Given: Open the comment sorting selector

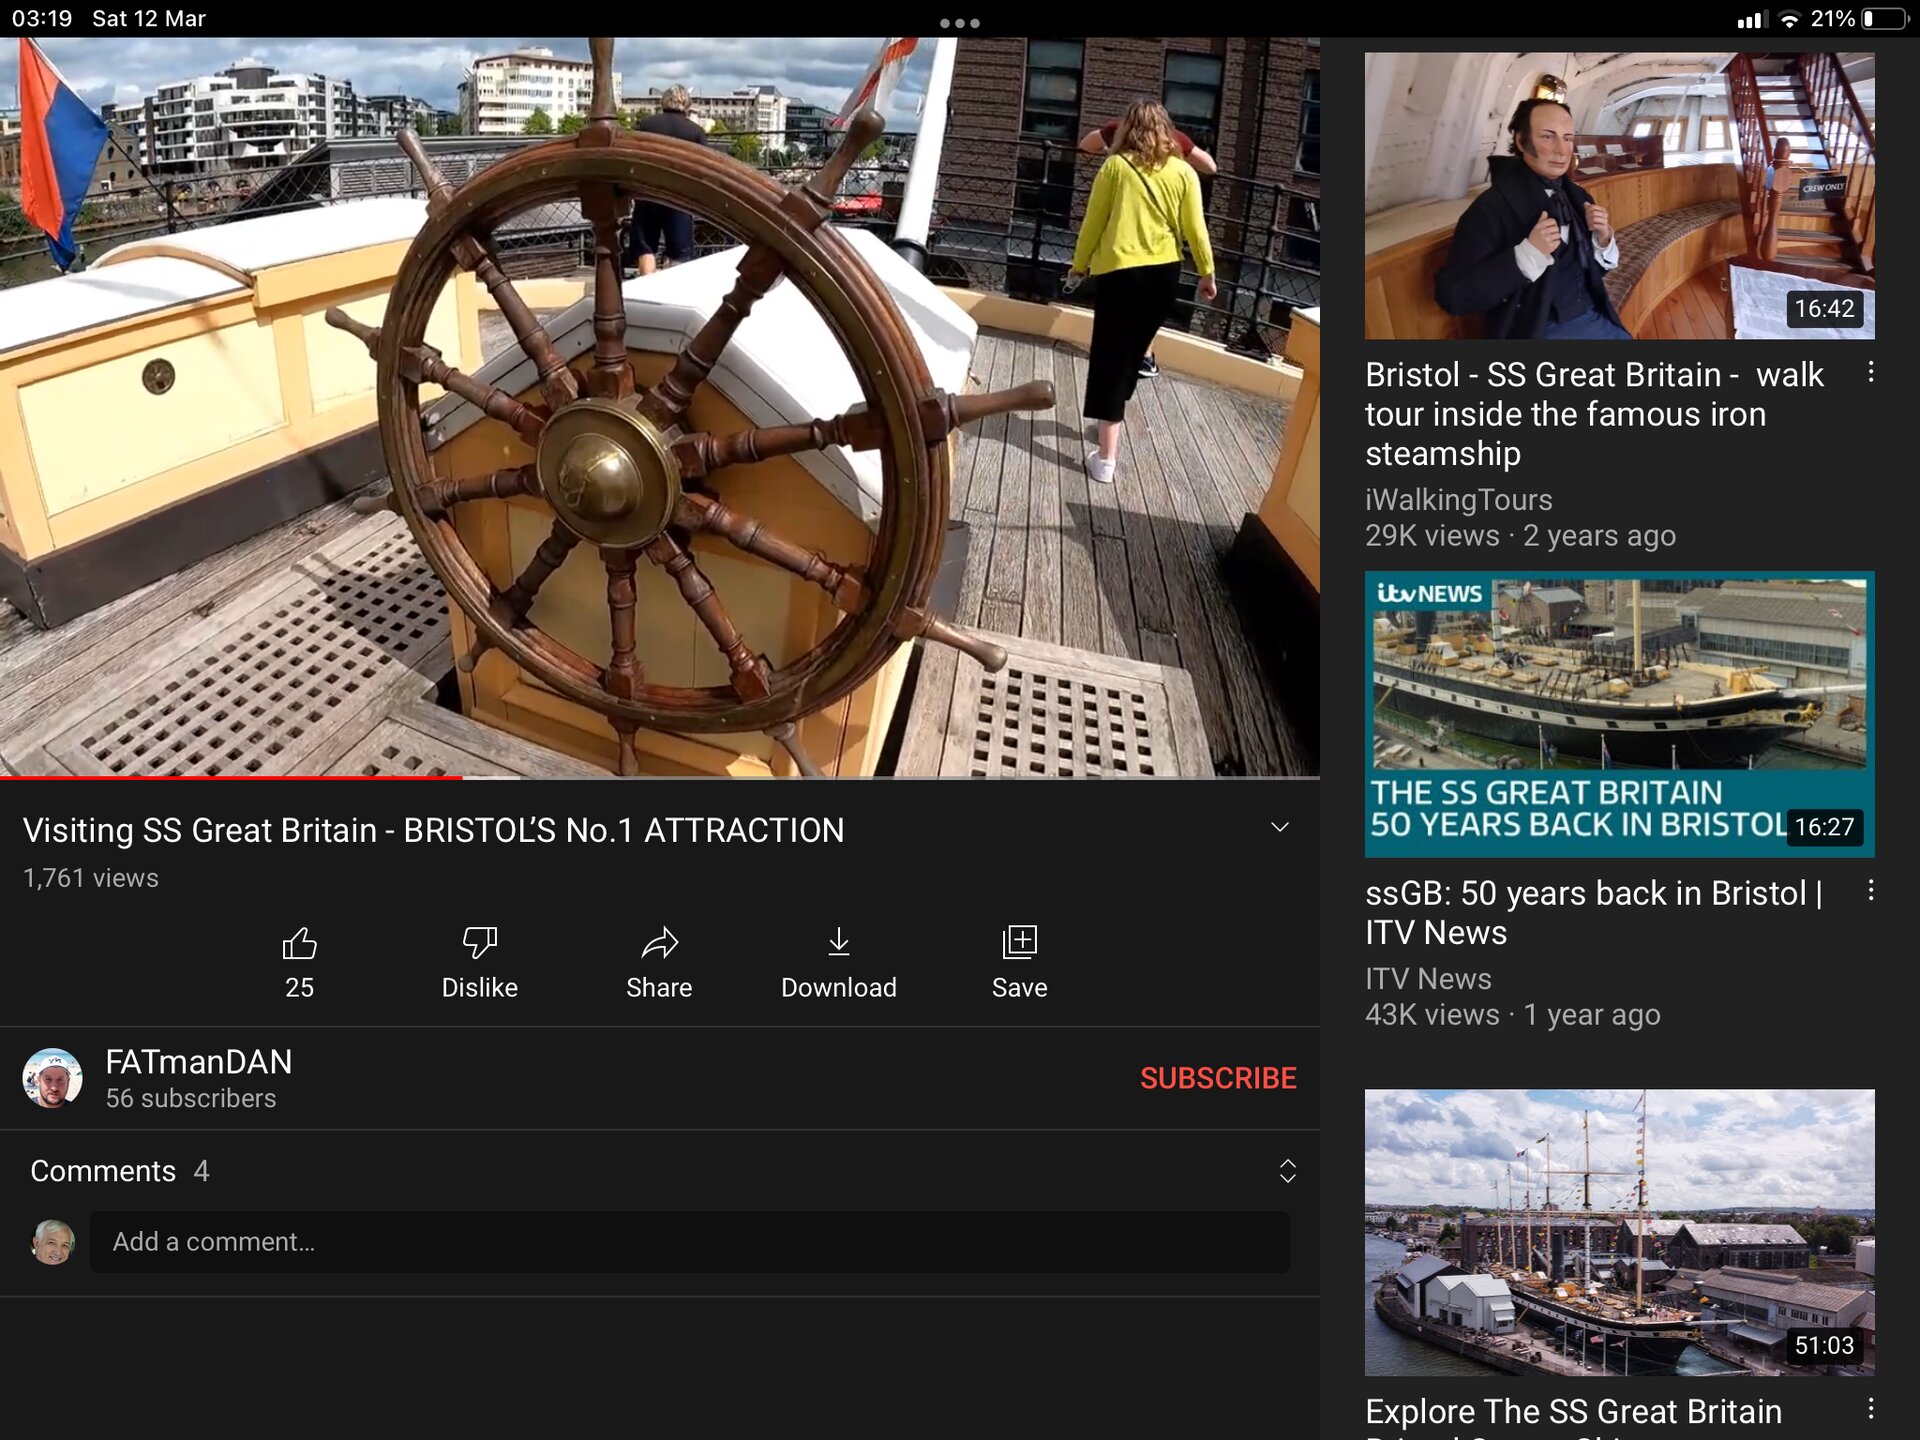Looking at the screenshot, I should [1287, 1170].
